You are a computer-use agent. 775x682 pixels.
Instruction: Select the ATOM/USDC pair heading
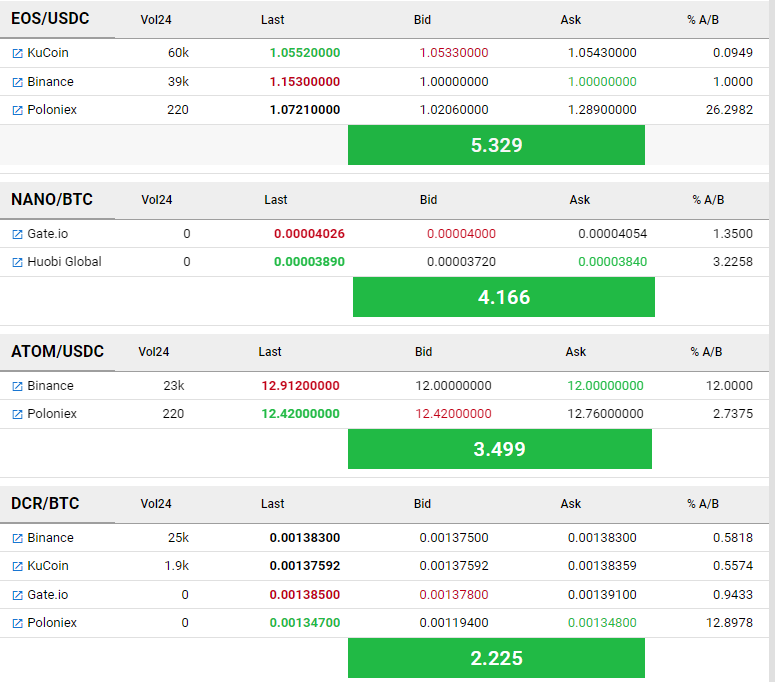[57, 351]
